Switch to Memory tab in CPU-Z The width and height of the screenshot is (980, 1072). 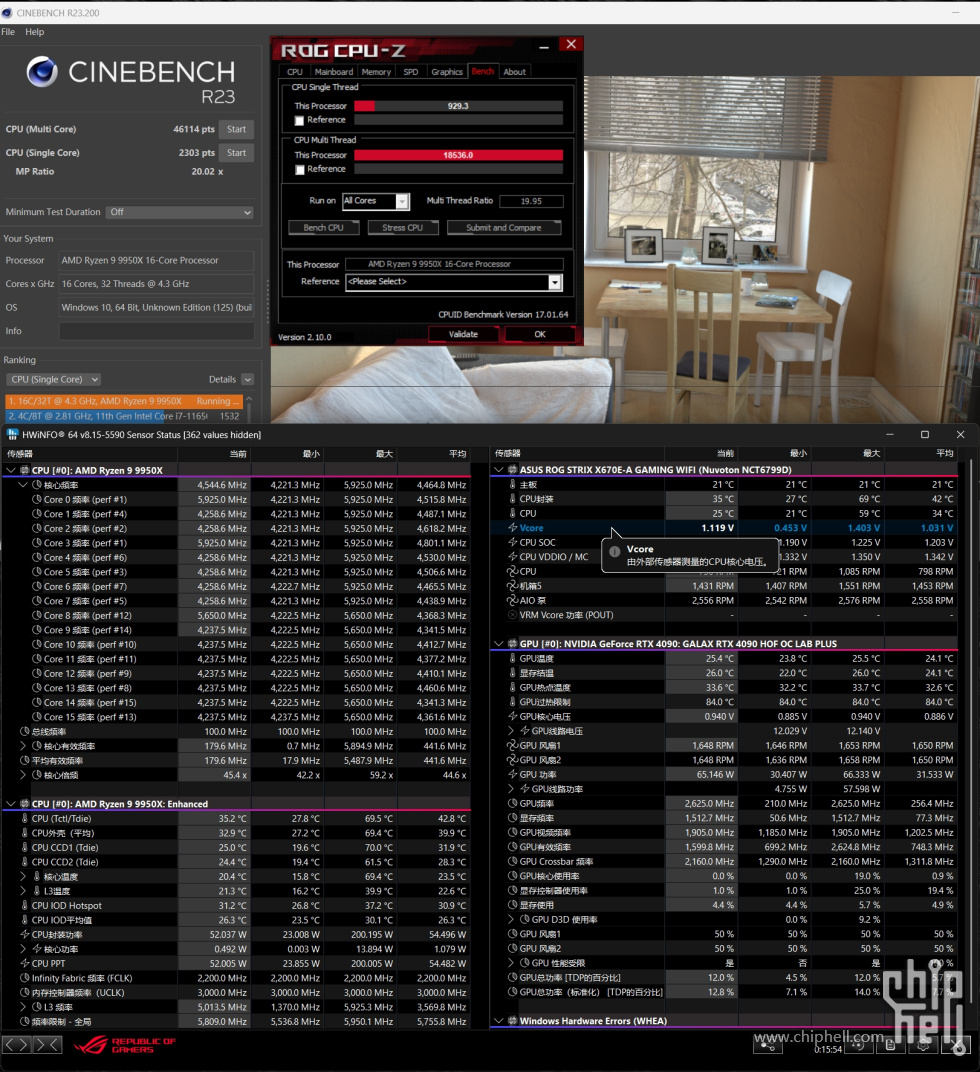click(376, 72)
